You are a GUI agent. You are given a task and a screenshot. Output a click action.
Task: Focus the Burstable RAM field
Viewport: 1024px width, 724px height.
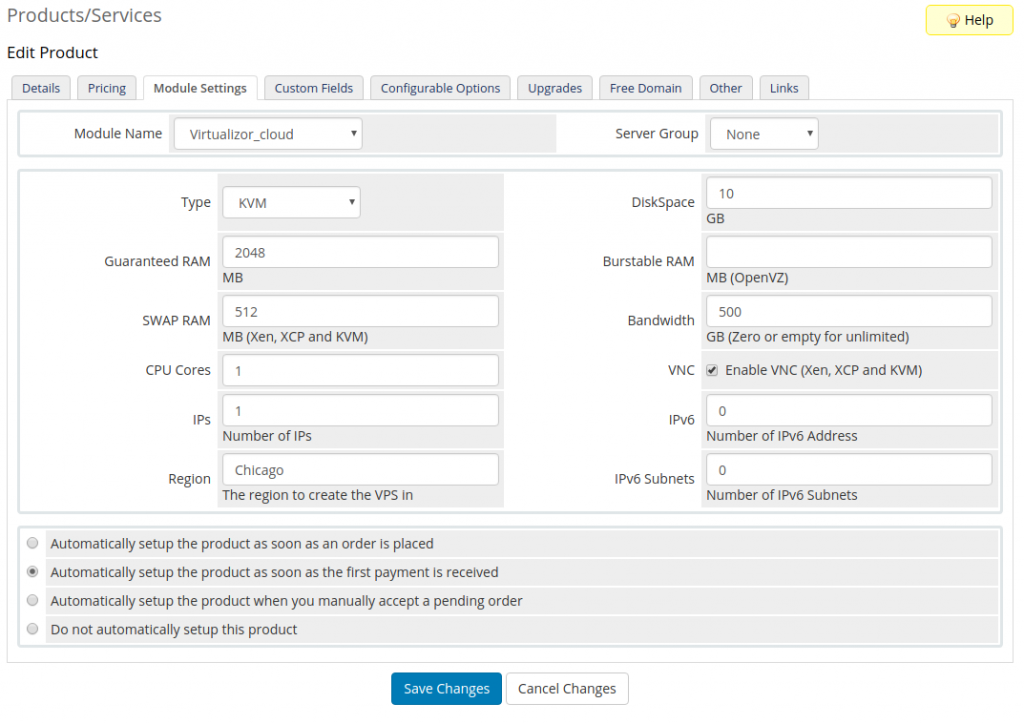[x=848, y=252]
